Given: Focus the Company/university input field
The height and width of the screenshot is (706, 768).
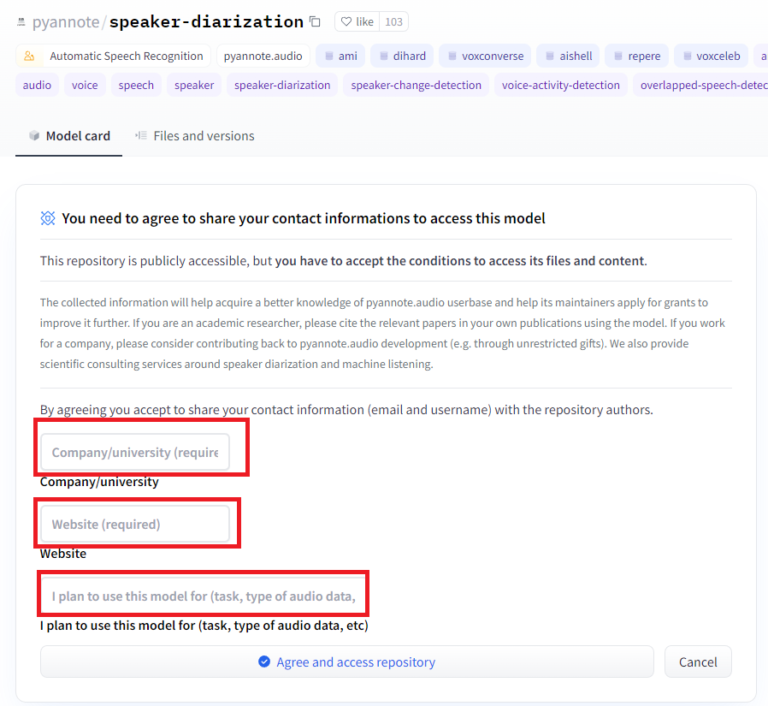Looking at the screenshot, I should 135,452.
